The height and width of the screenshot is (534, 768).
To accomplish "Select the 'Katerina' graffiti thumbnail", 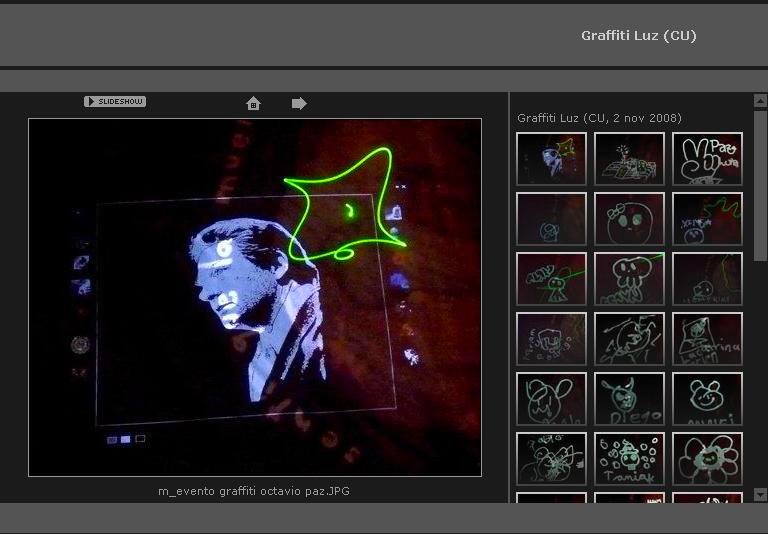I will pyautogui.click(x=707, y=339).
